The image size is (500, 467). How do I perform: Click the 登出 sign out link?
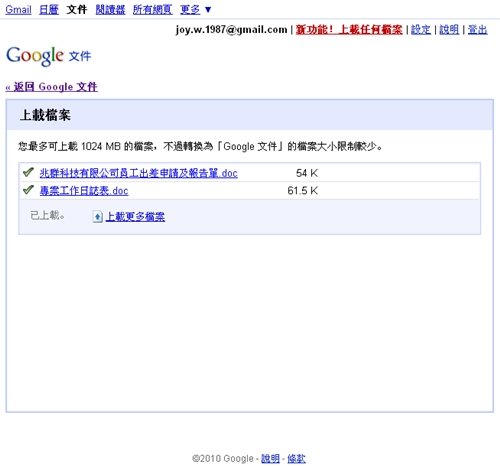(477, 30)
